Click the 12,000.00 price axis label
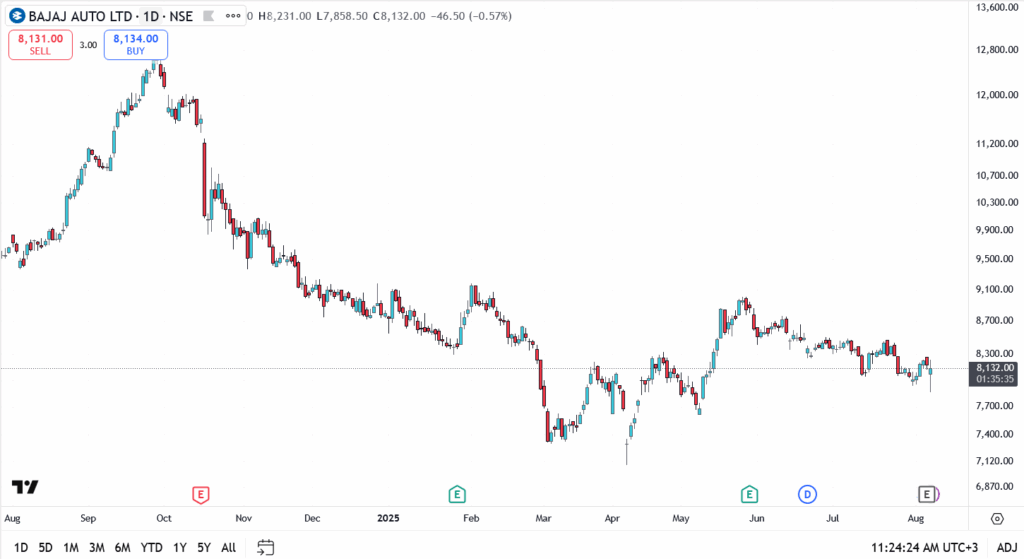 click(x=997, y=95)
